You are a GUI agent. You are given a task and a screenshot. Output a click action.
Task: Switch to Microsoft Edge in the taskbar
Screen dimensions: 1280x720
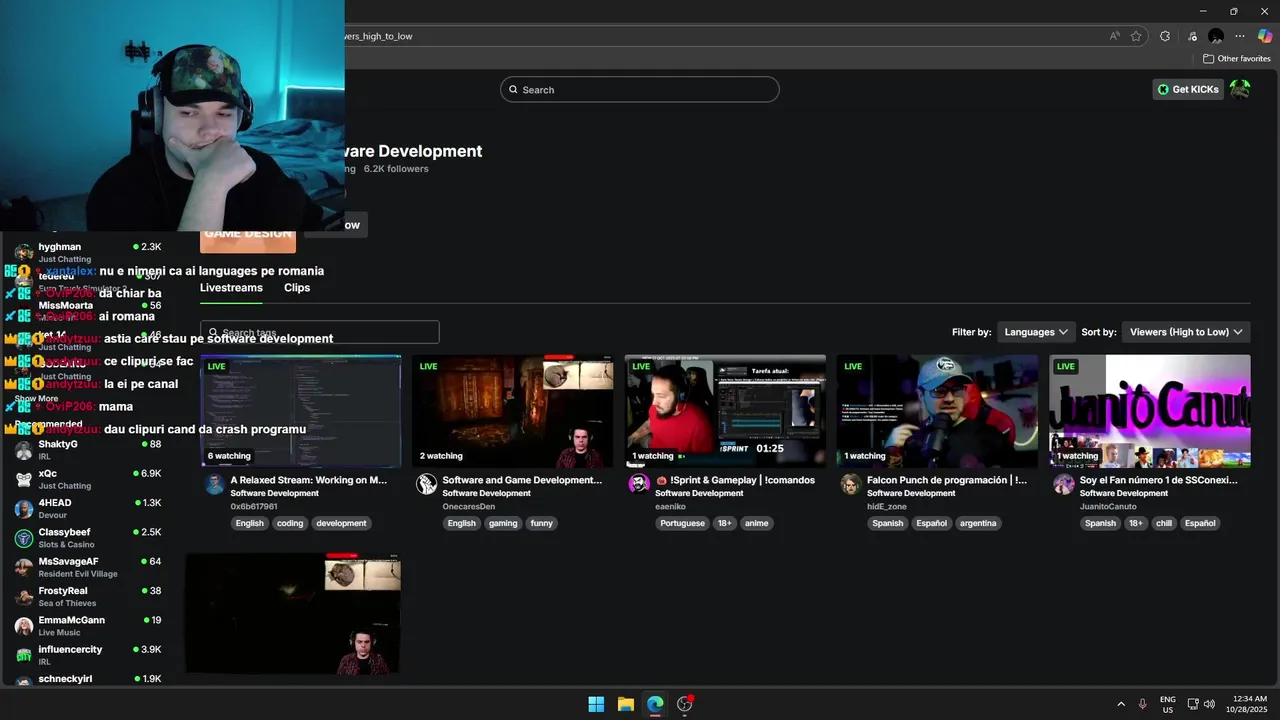point(655,704)
